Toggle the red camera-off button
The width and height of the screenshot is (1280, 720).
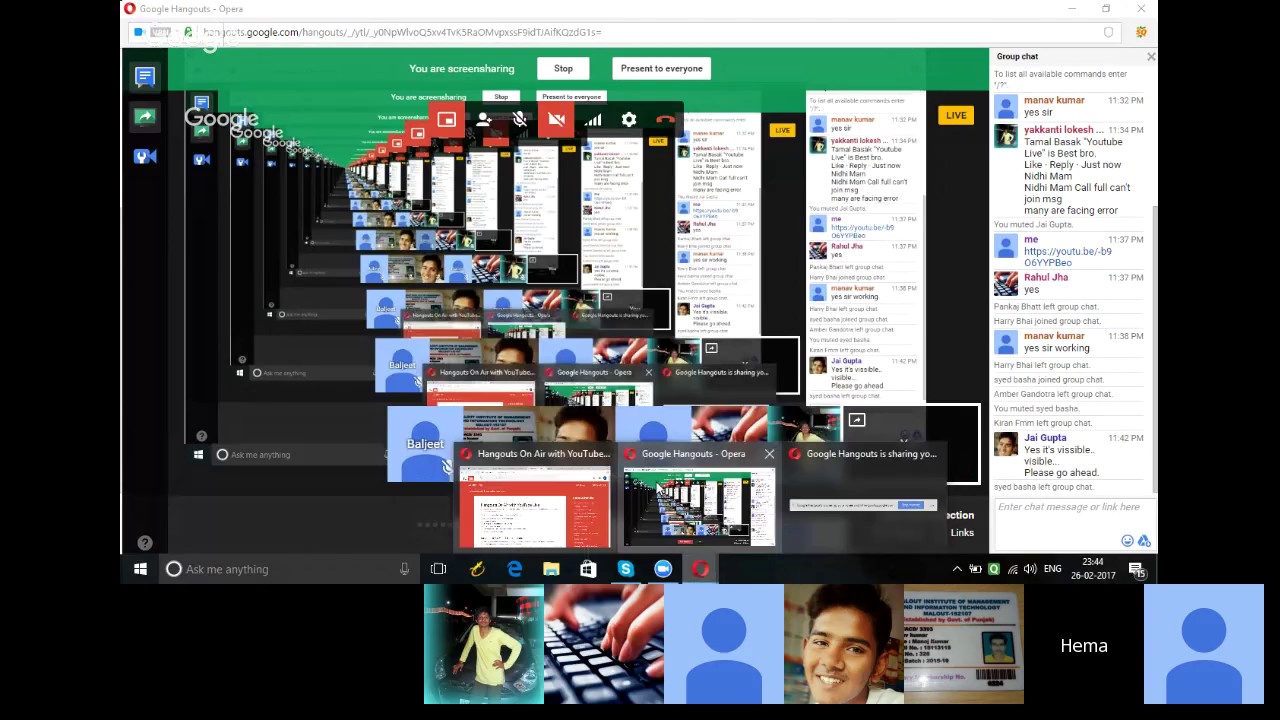(x=556, y=120)
